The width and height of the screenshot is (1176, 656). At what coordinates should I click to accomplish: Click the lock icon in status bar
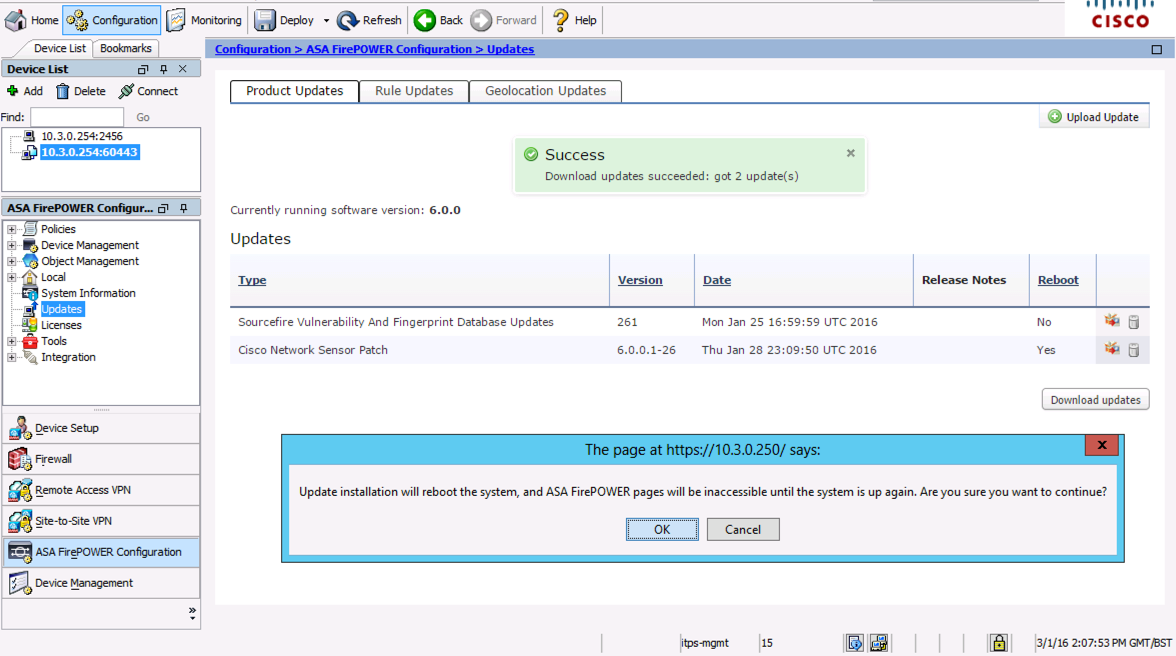pyautogui.click(x=999, y=643)
